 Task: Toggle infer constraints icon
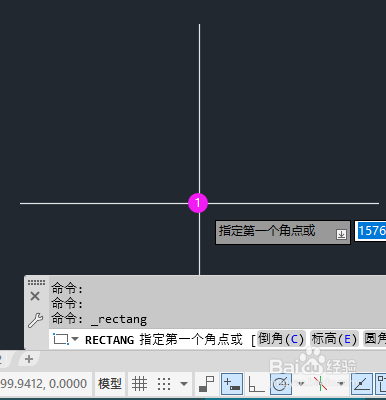(206, 384)
